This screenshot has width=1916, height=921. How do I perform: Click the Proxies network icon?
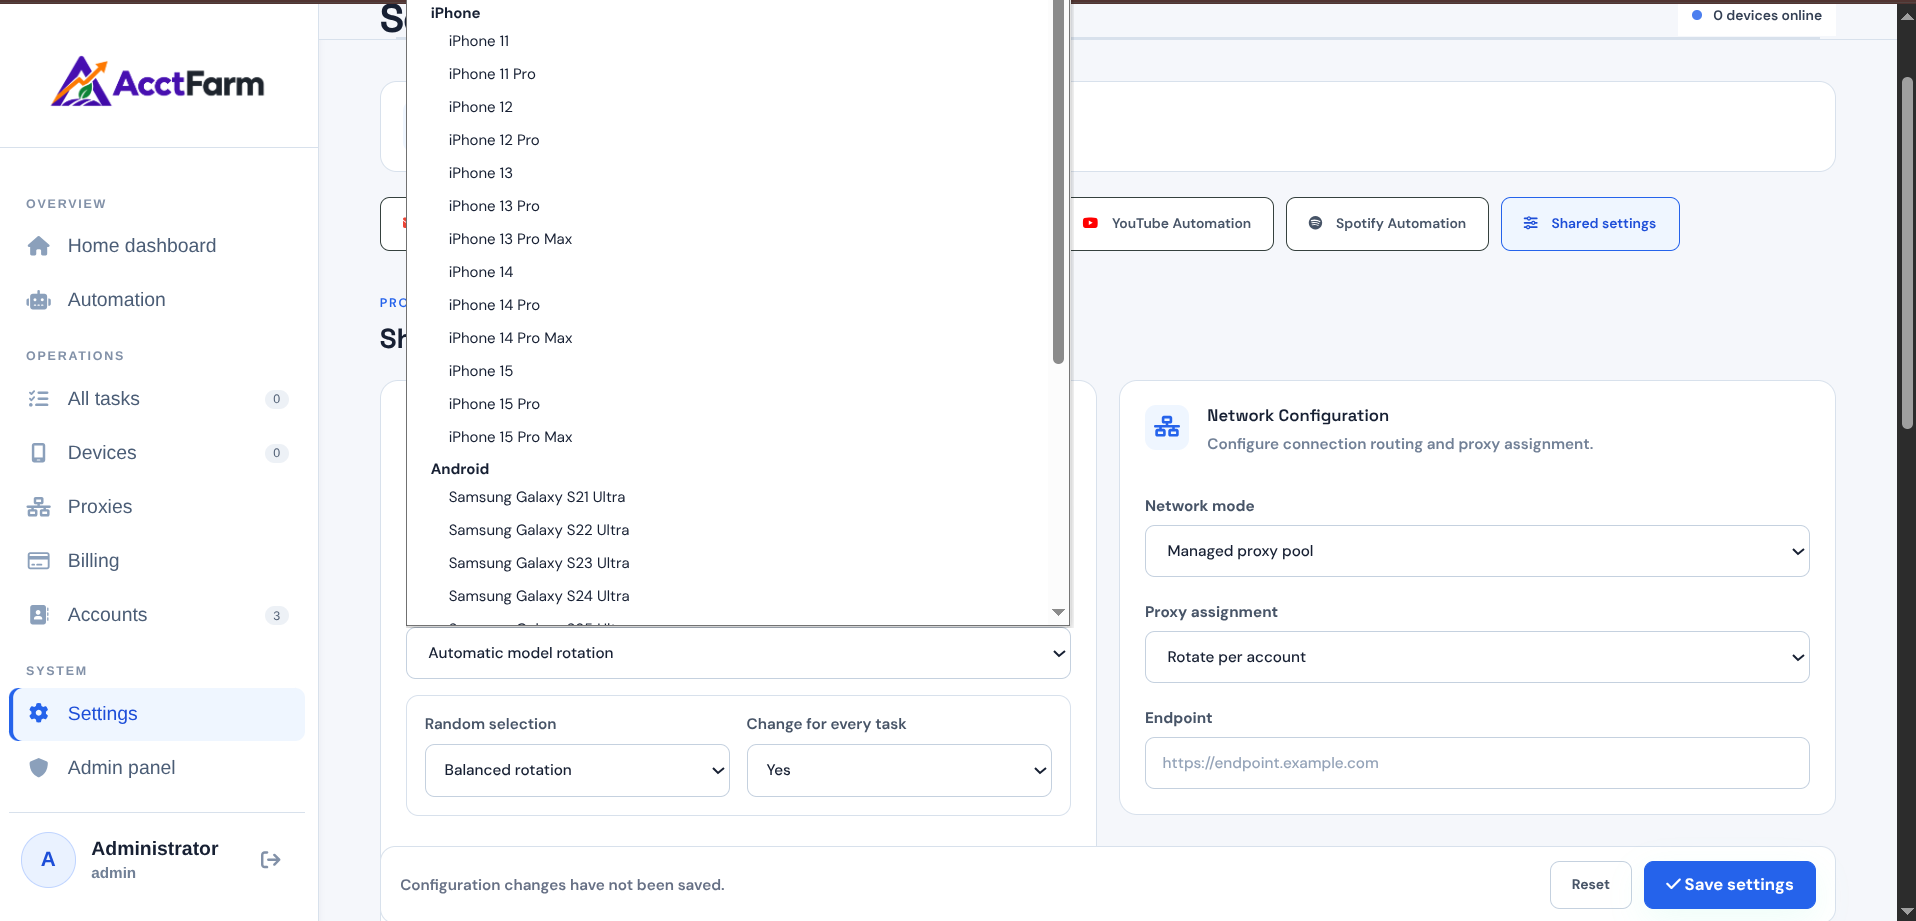click(39, 507)
